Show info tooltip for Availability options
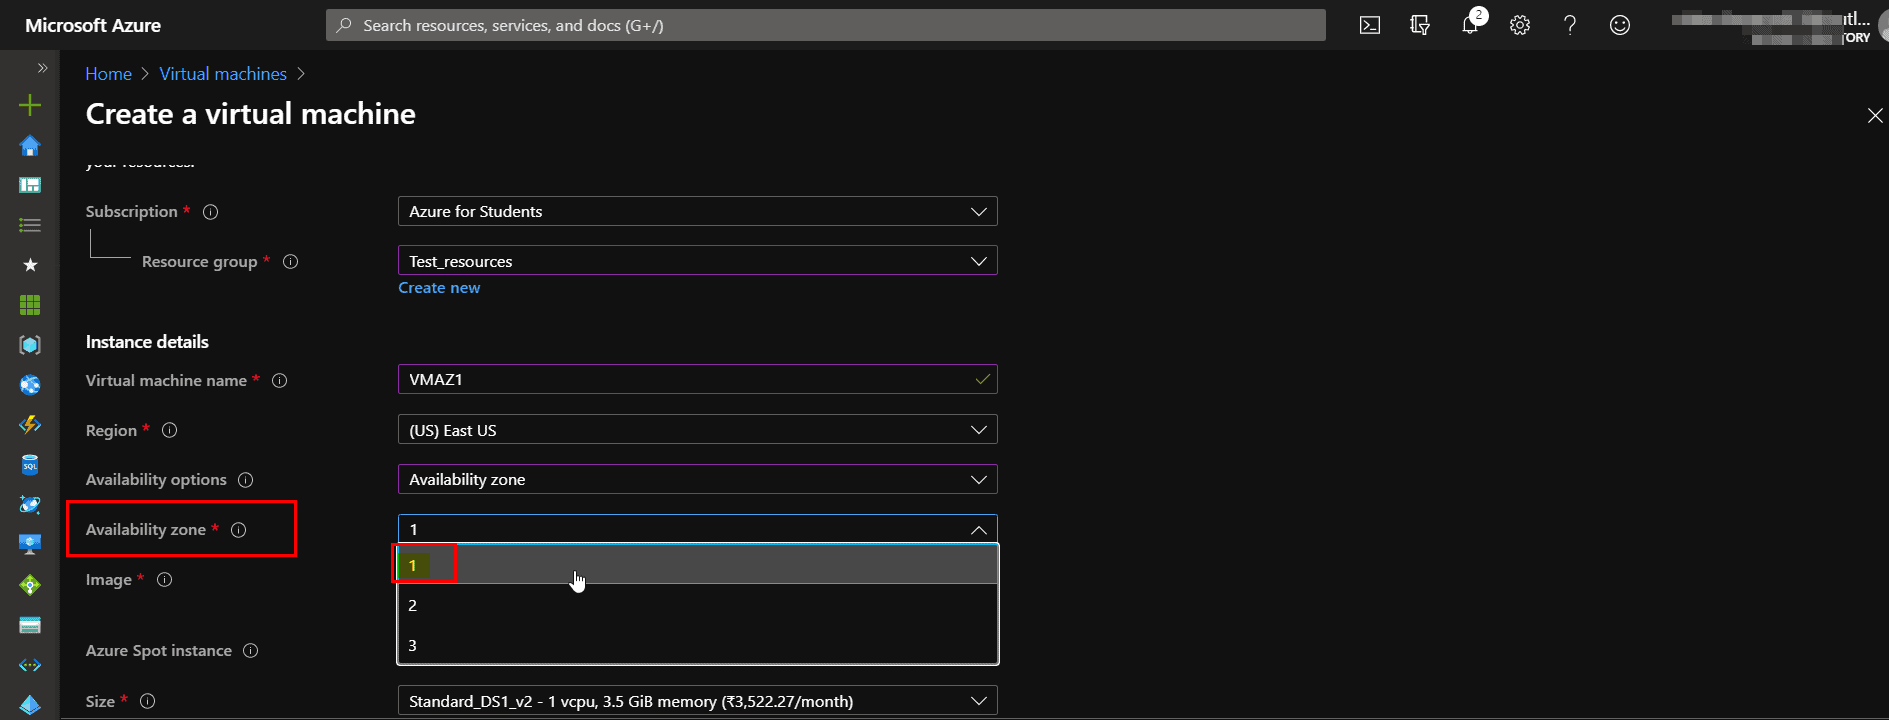Screen dimensions: 1889x720 [246, 480]
